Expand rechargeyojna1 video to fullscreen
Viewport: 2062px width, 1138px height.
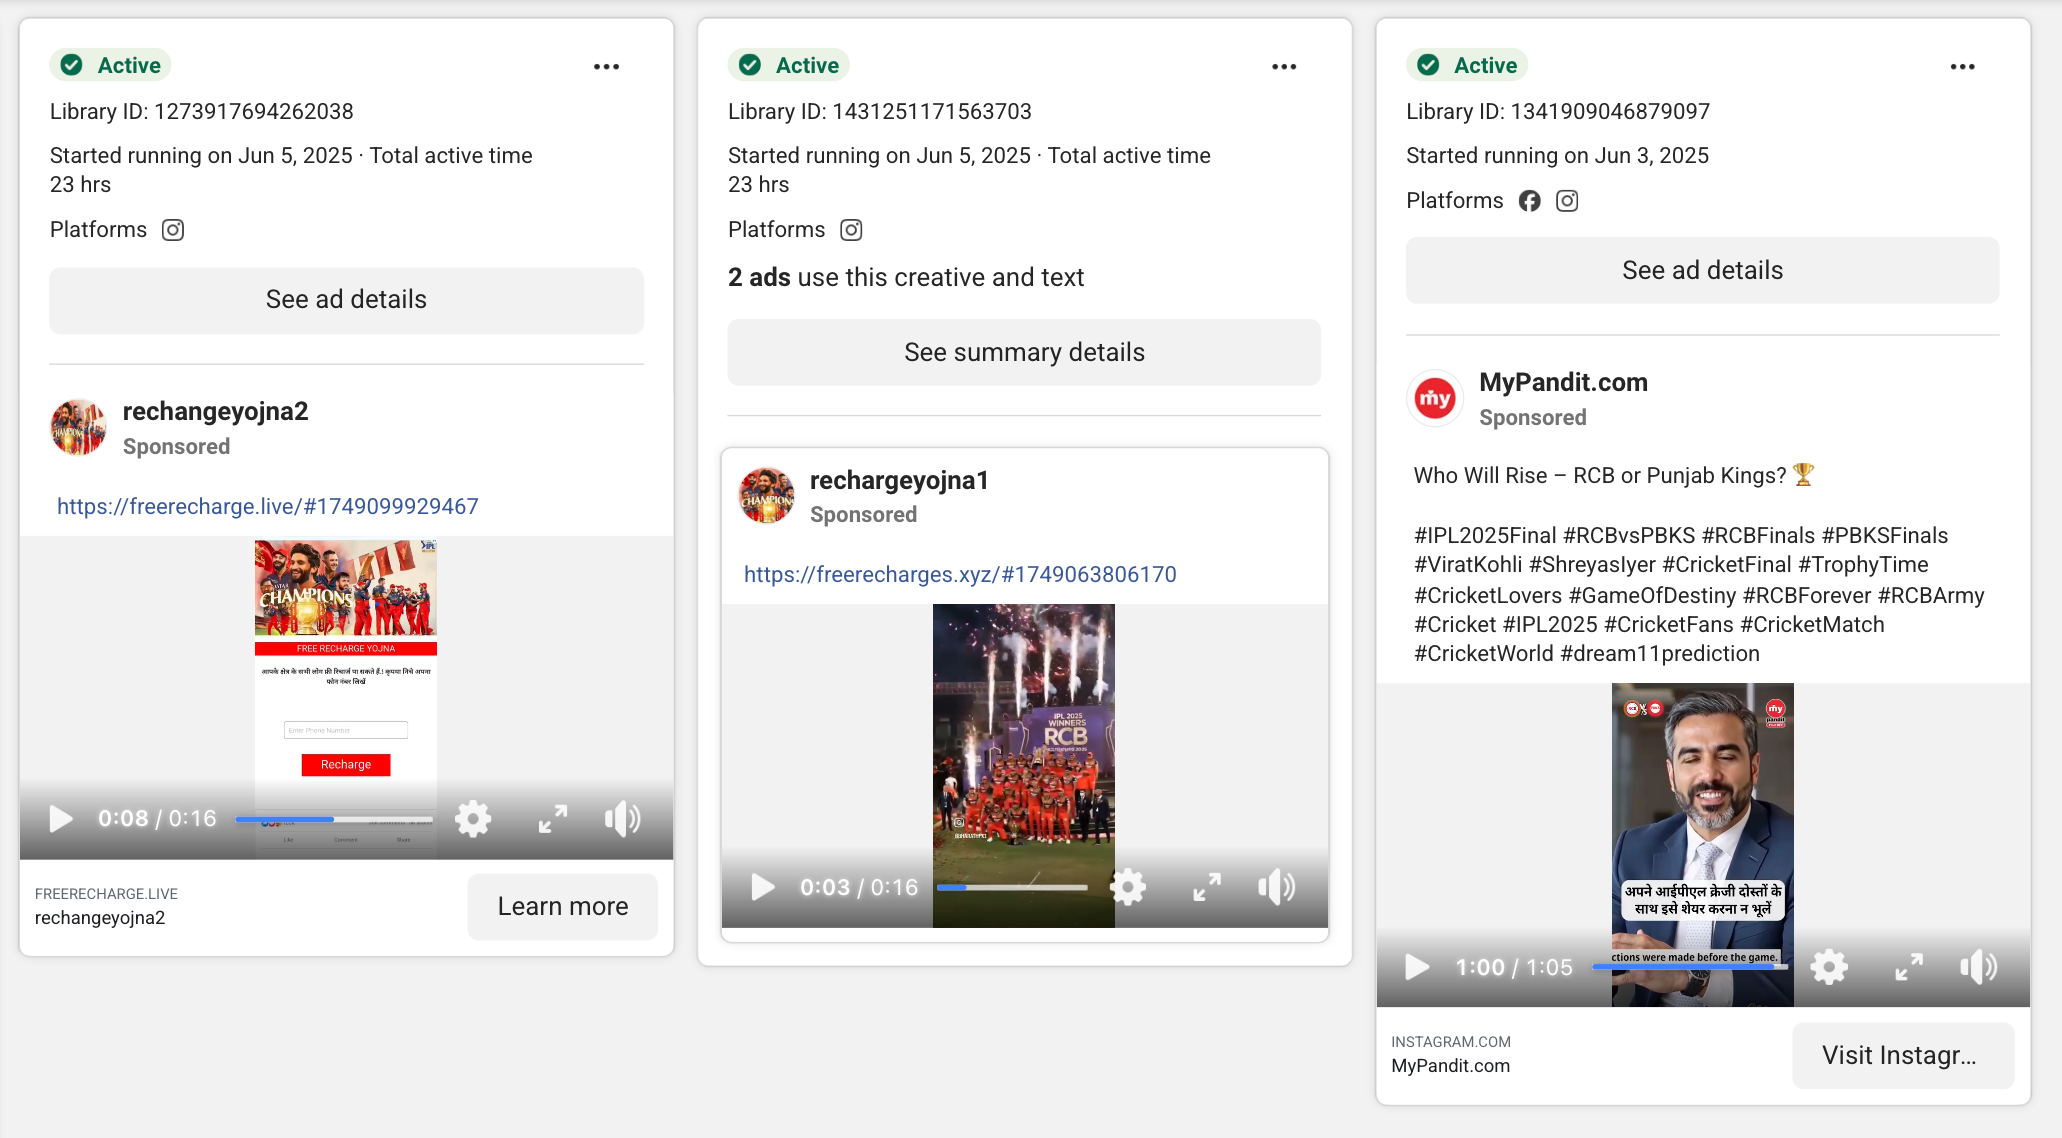(1207, 887)
